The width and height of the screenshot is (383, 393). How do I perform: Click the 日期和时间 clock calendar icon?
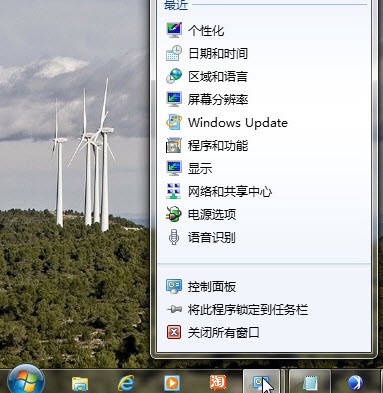pos(174,53)
